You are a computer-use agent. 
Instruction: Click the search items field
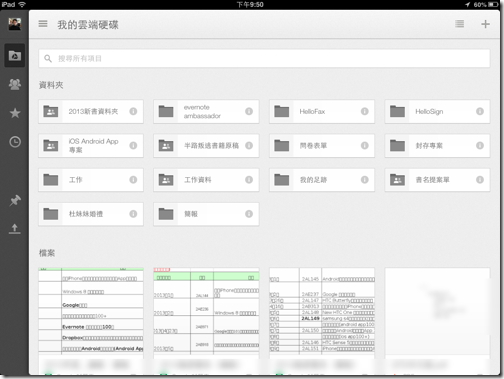[264, 59]
